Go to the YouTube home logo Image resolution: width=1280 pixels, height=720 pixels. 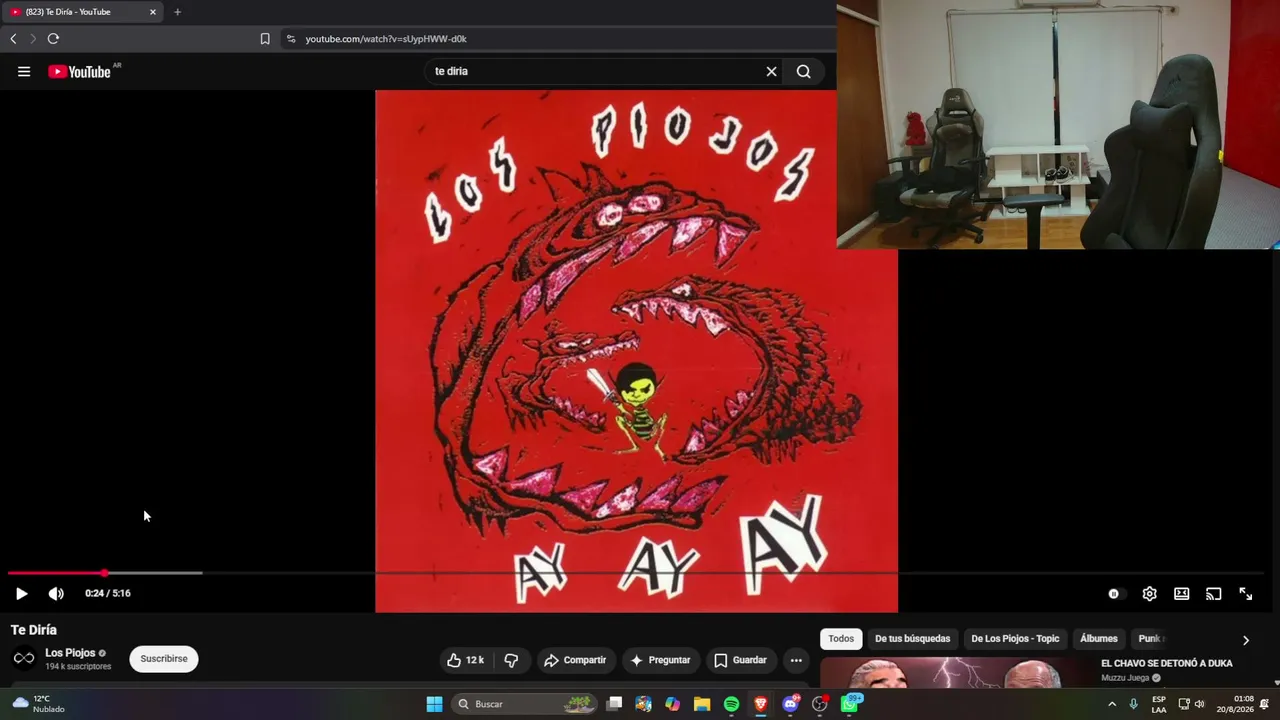pyautogui.click(x=80, y=72)
